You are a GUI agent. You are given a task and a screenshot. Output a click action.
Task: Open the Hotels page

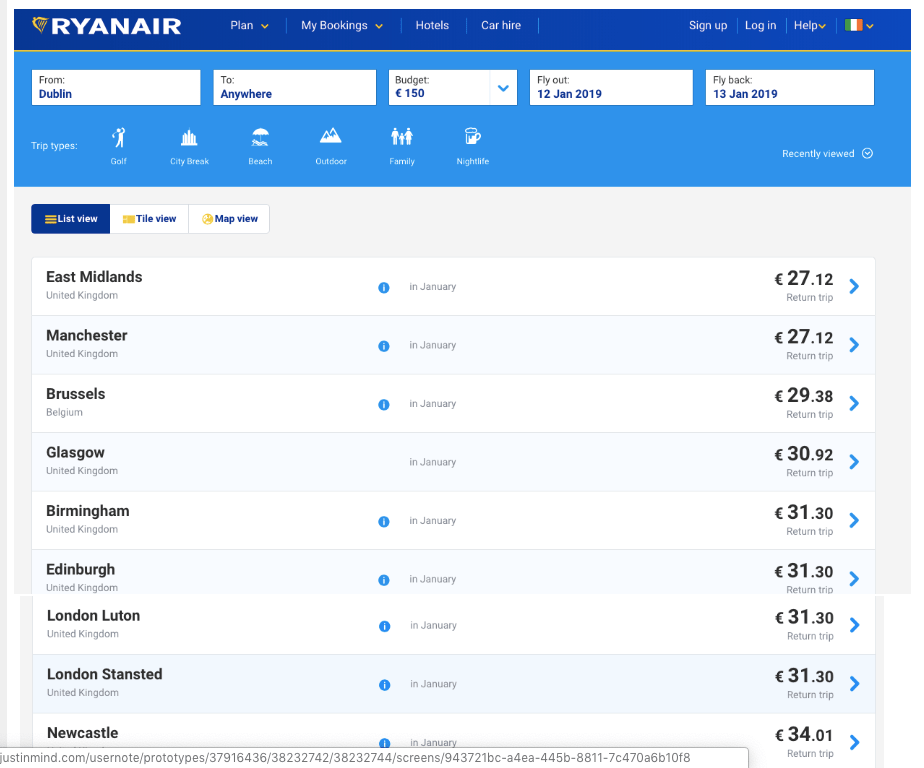click(432, 25)
